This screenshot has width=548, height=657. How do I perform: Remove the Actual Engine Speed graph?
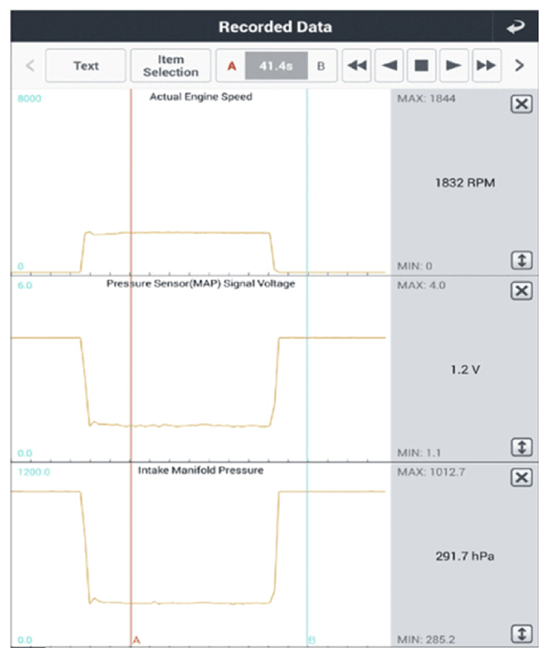522,104
